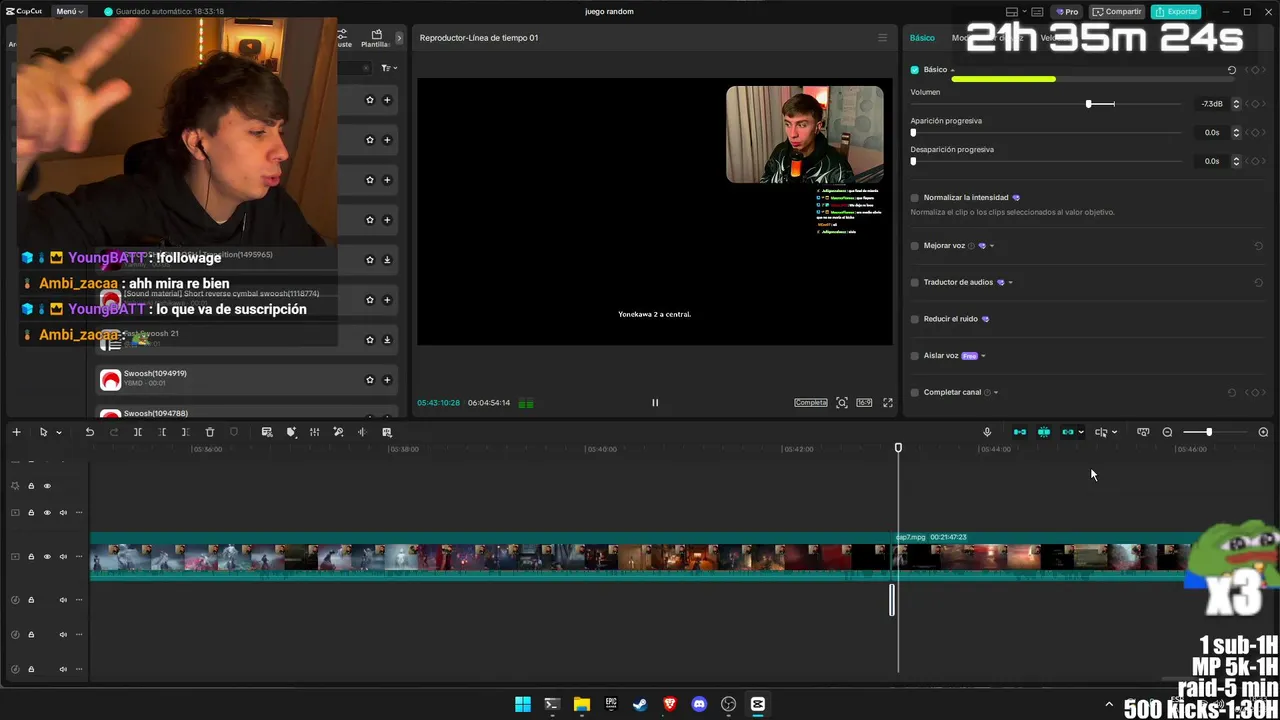Switch to the Básico audio tab
The image size is (1280, 720).
(922, 38)
